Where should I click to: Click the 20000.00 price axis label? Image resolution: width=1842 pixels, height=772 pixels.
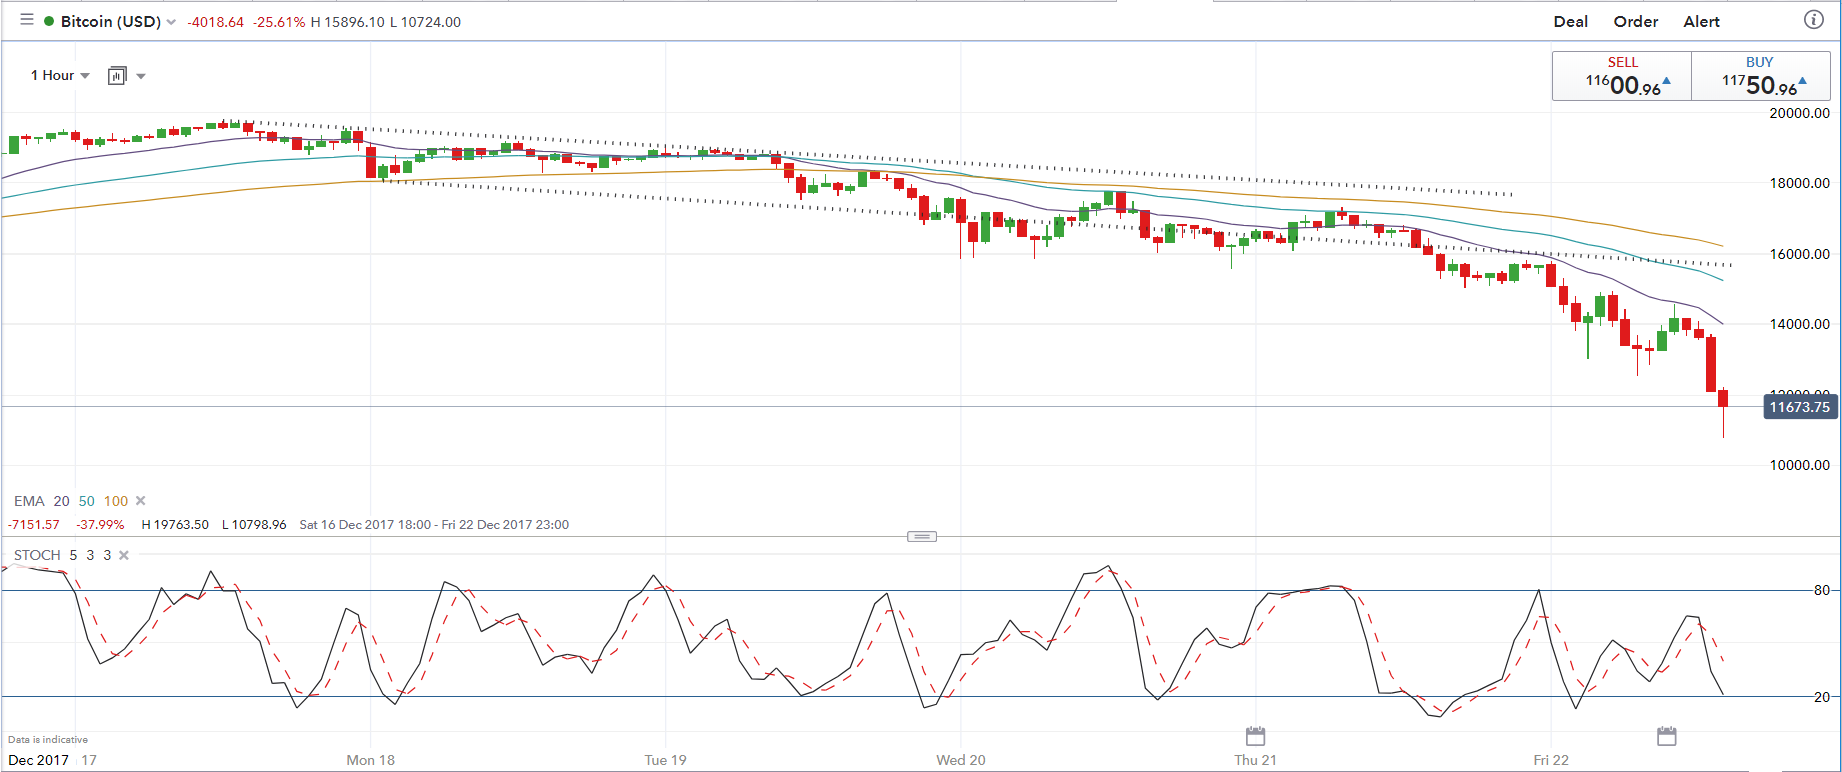(1800, 113)
